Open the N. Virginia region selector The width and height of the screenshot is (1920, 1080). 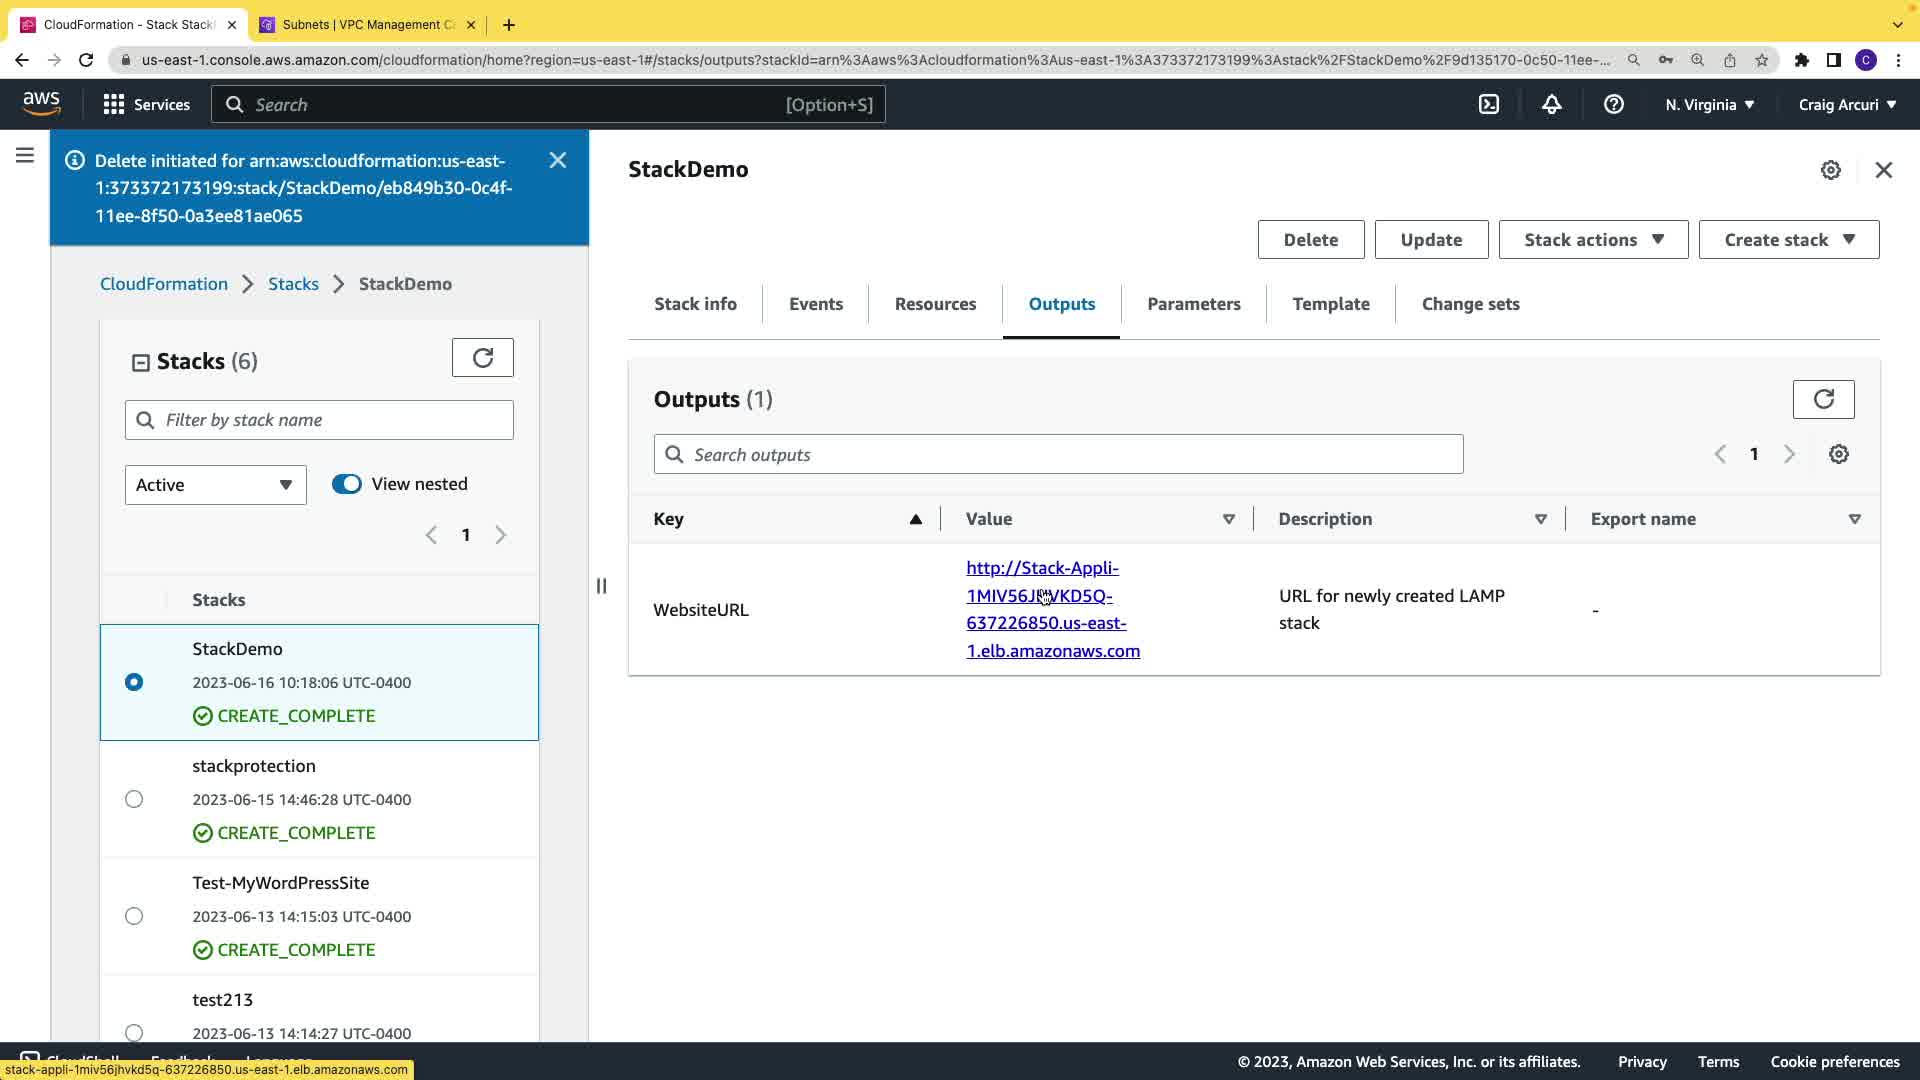(x=1709, y=104)
